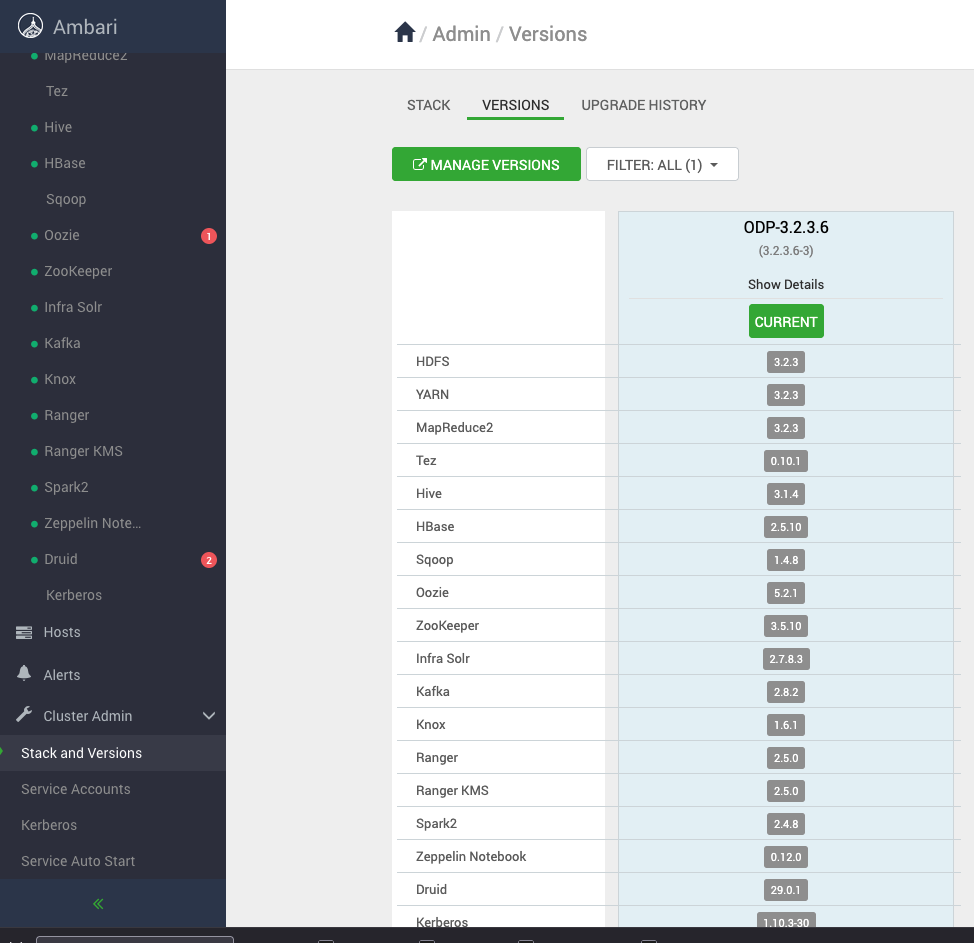
Task: Click HBase version badge 2.5.10
Action: point(786,527)
